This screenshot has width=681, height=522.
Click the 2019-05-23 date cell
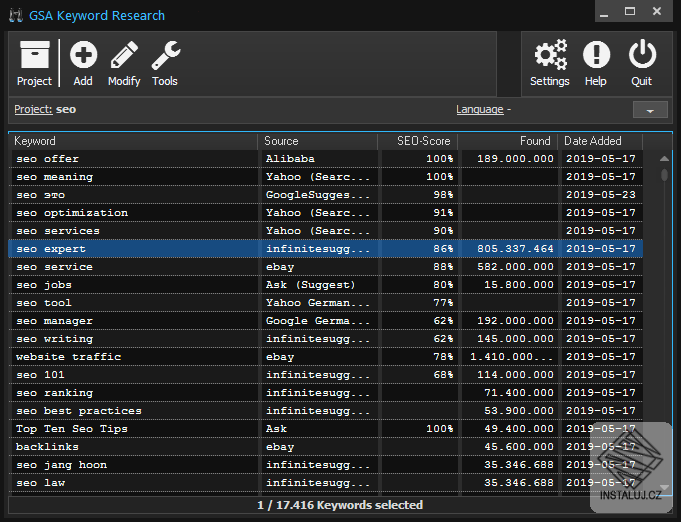(601, 195)
